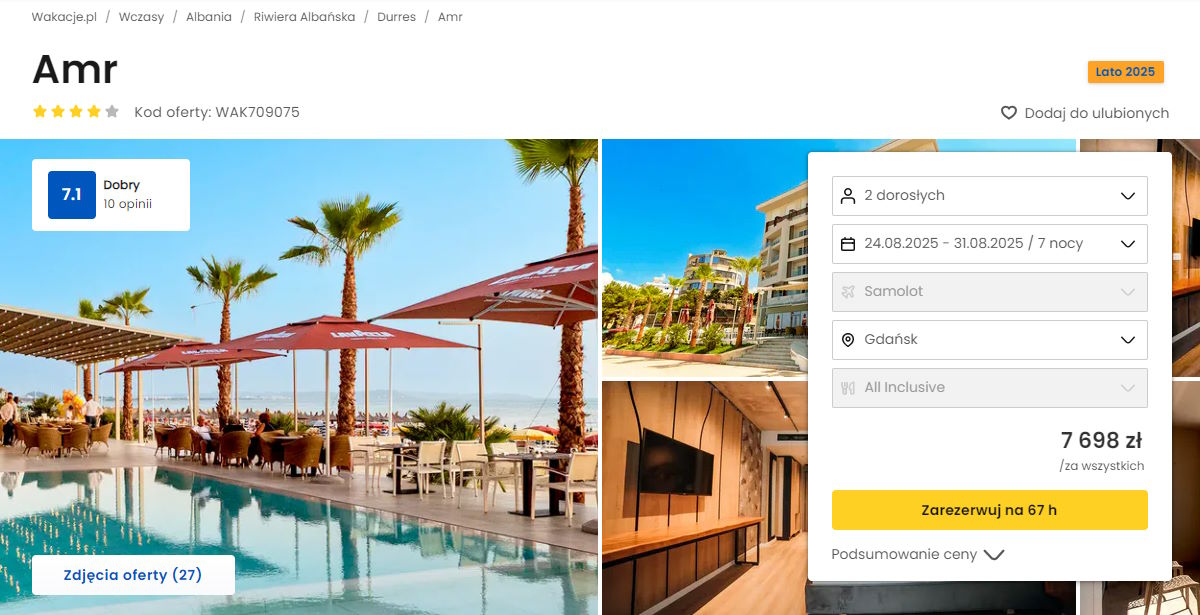Expand Podsumowanie ceny price summary
The image size is (1200, 615).
(x=917, y=554)
